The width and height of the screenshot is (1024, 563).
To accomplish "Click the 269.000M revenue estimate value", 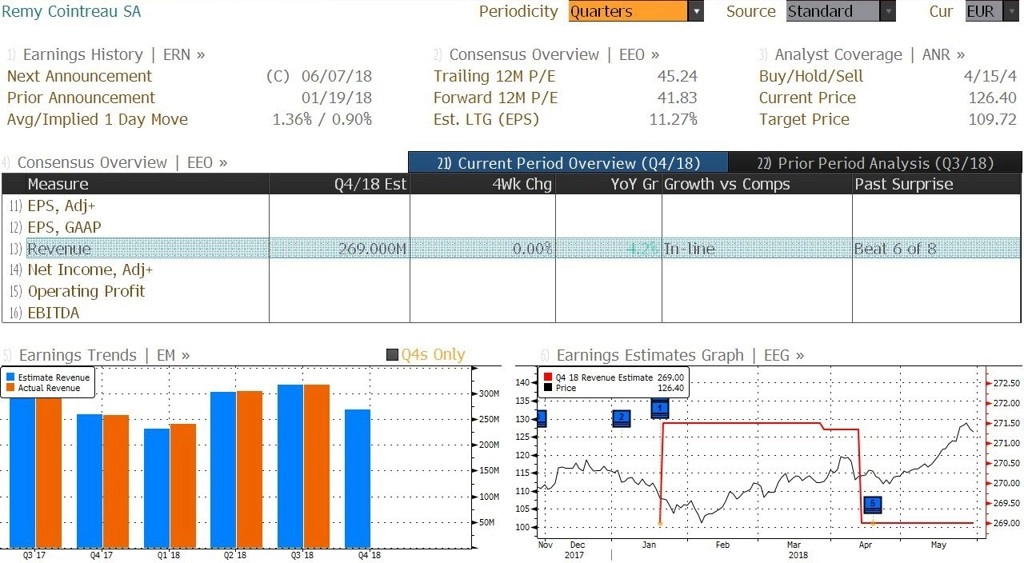I will click(x=372, y=249).
